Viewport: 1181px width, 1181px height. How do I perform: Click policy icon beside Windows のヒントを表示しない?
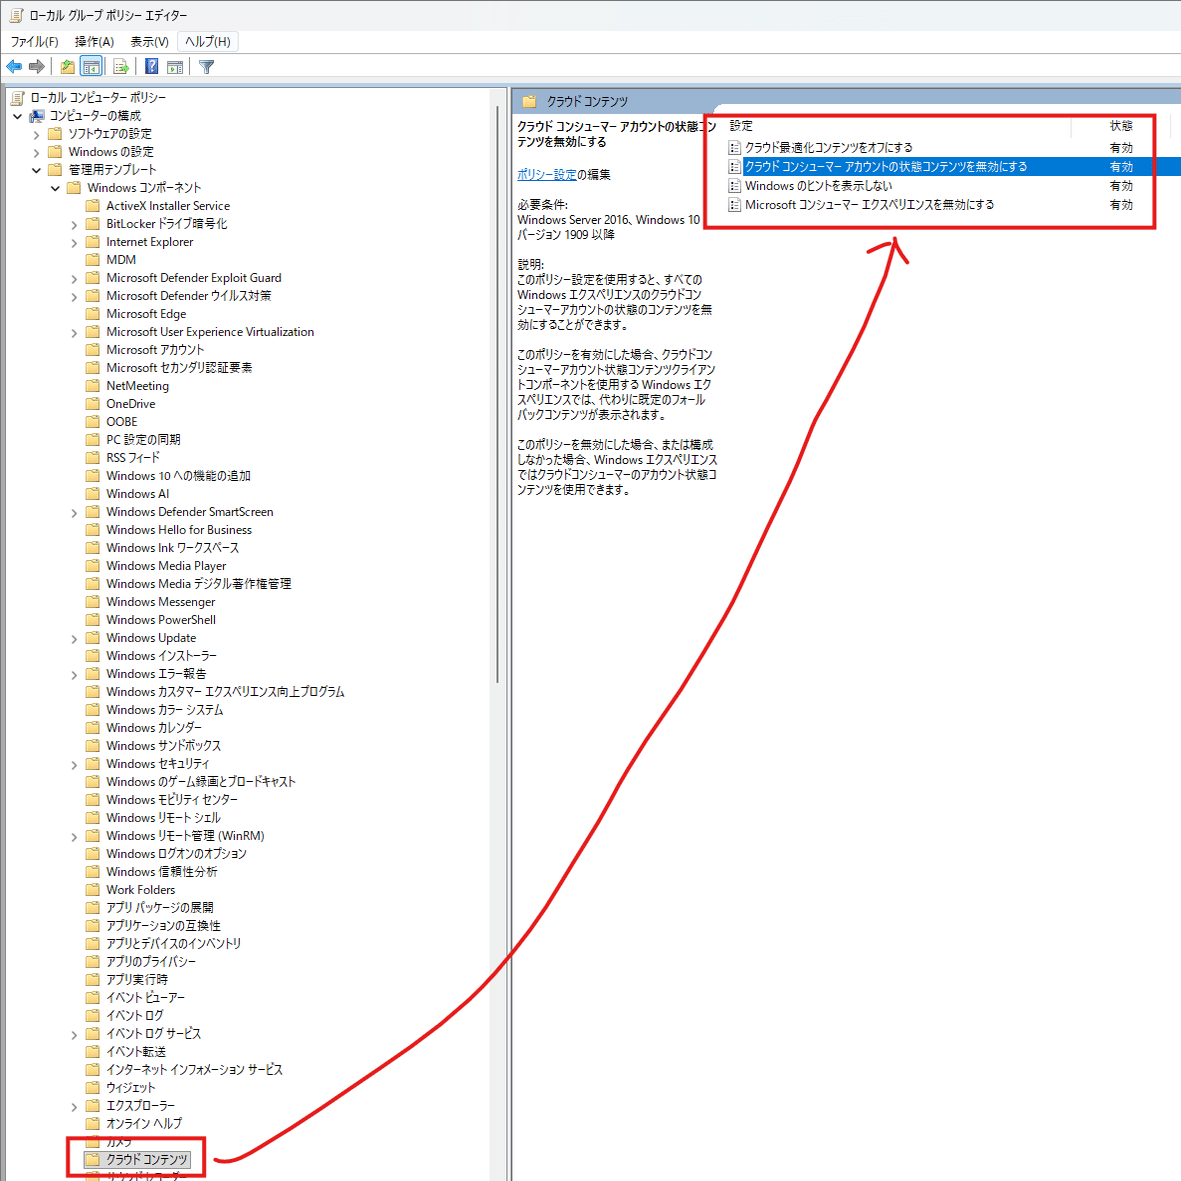(x=734, y=186)
